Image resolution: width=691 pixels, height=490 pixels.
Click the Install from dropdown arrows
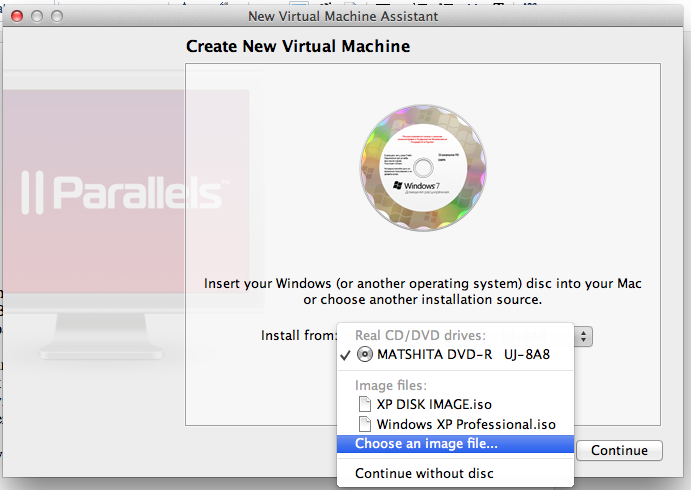click(583, 337)
